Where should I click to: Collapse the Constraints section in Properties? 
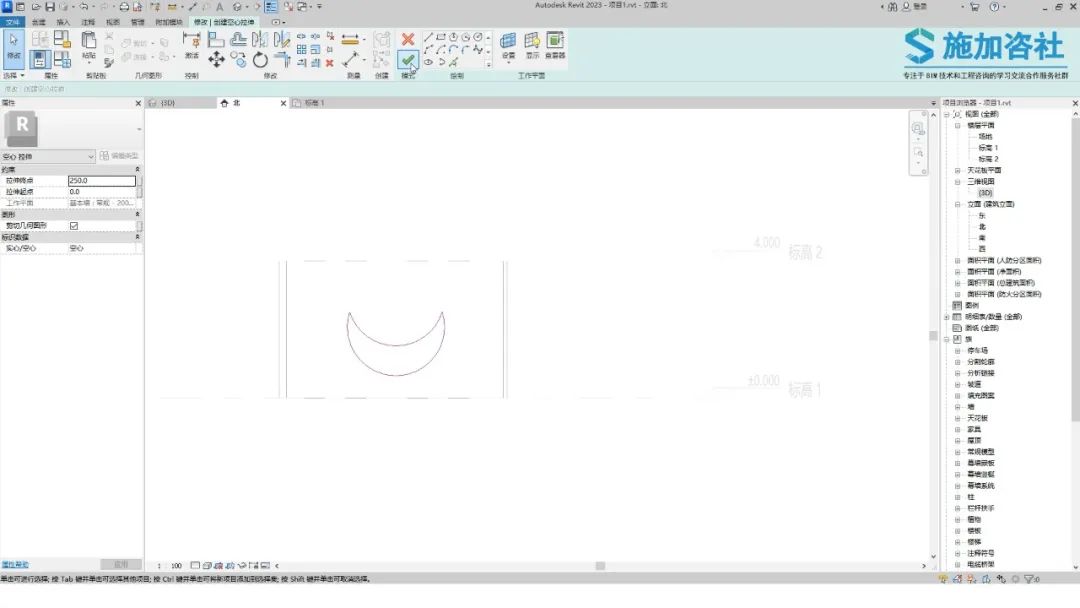pos(136,169)
